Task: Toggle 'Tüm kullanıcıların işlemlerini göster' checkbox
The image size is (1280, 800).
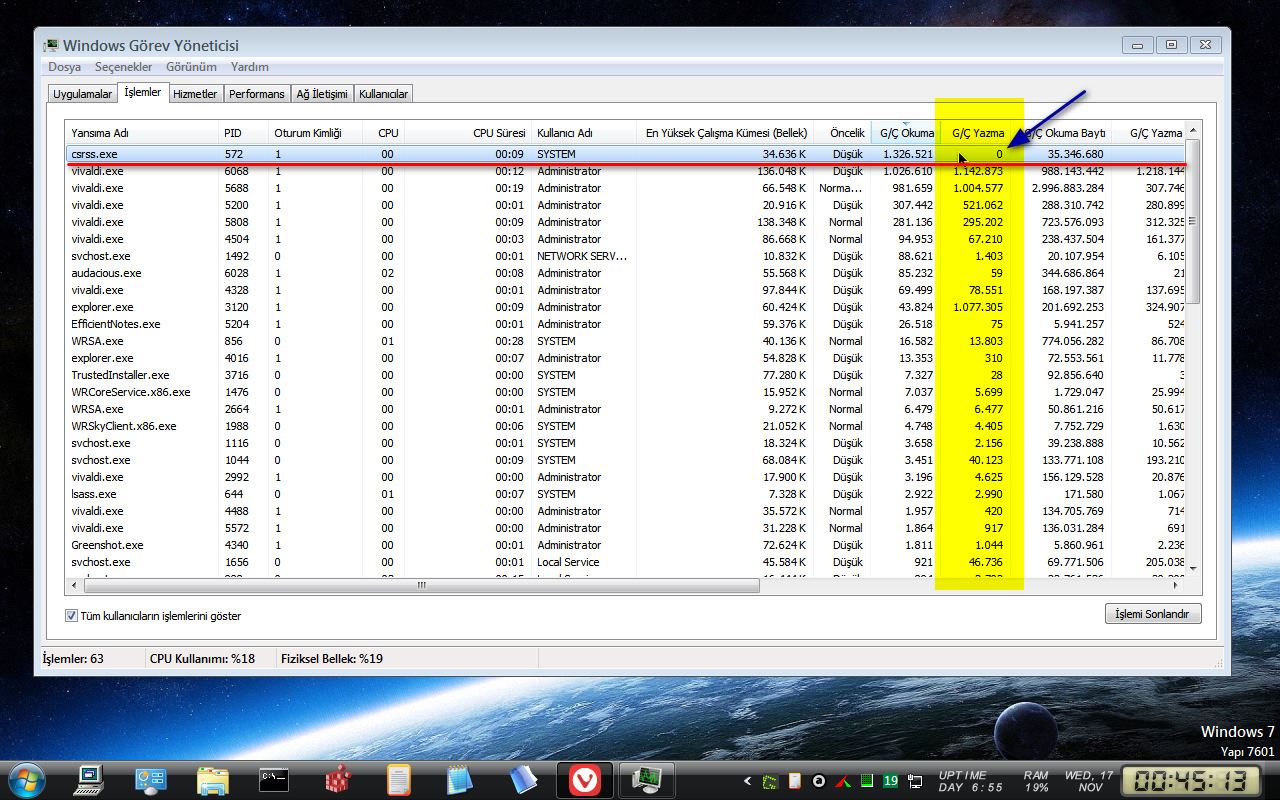Action: click(x=71, y=616)
